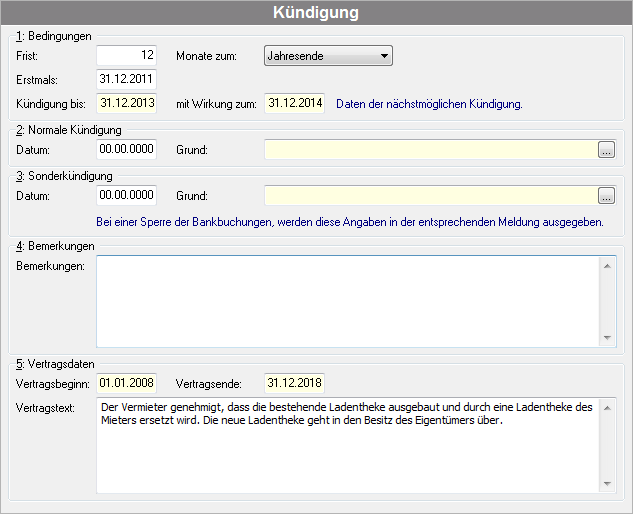Click Grund text field under Normale Kündigung
Image resolution: width=633 pixels, height=514 pixels.
tap(430, 149)
